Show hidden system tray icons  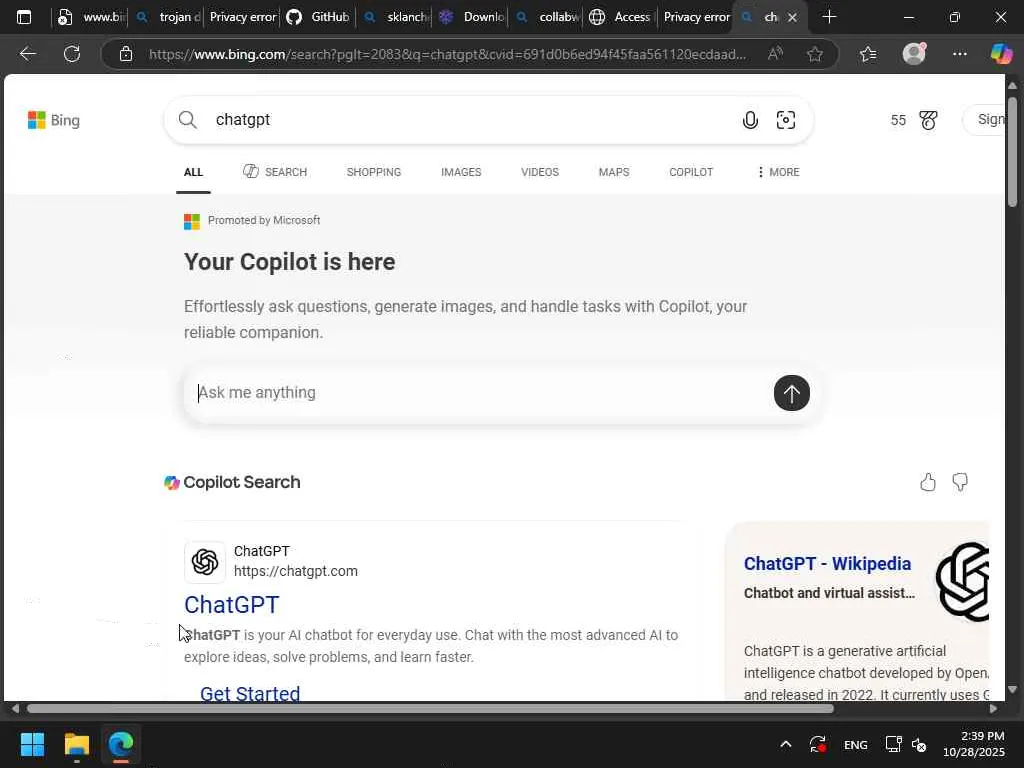click(786, 744)
